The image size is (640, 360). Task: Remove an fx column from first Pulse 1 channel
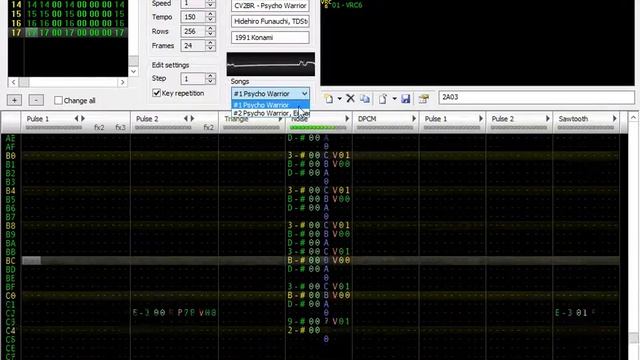point(76,118)
